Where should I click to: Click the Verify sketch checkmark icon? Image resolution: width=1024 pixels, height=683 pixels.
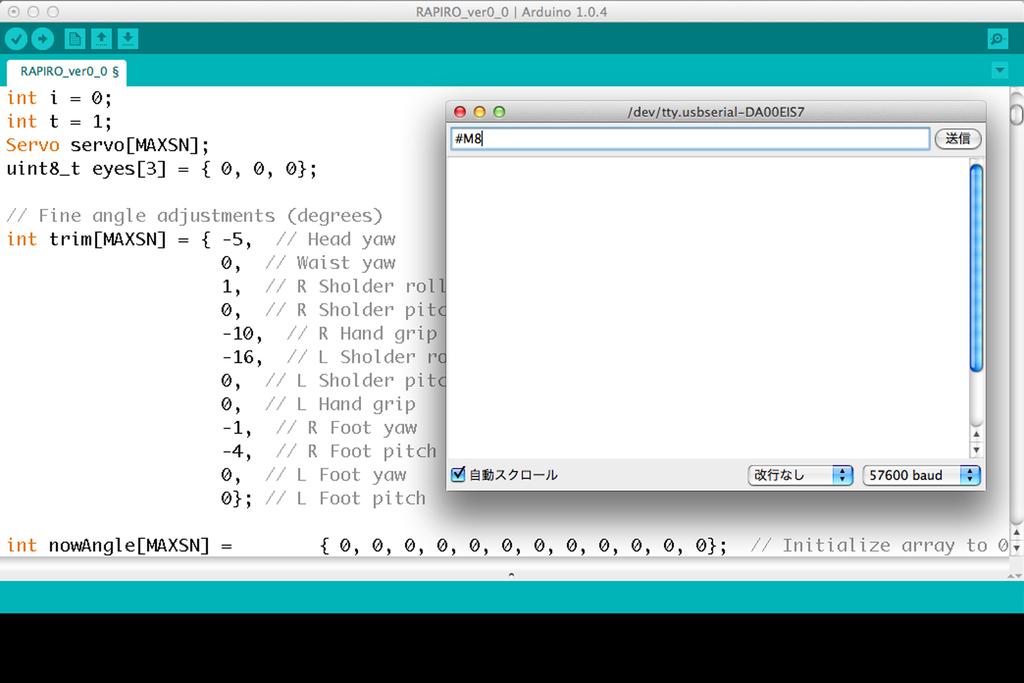[16, 39]
